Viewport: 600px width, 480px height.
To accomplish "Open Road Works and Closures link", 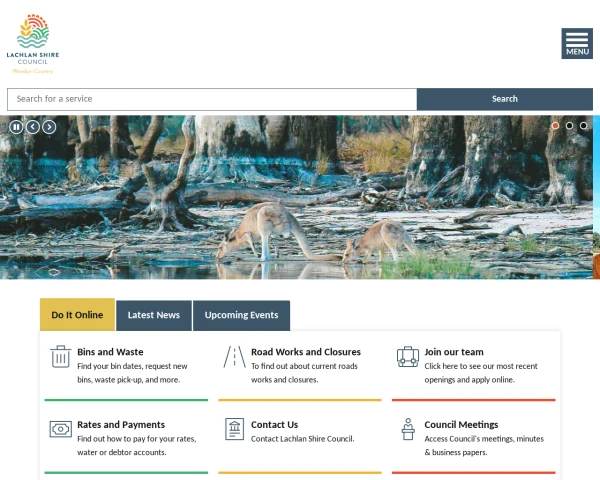I will tap(306, 352).
